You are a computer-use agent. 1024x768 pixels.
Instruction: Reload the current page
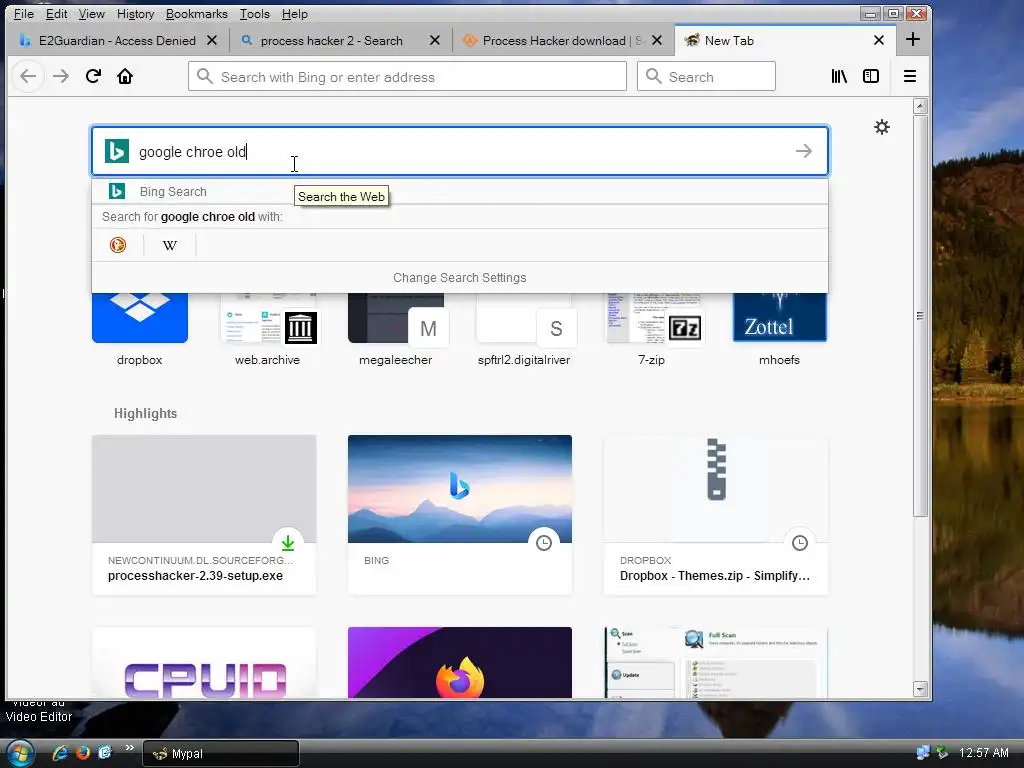click(x=93, y=76)
